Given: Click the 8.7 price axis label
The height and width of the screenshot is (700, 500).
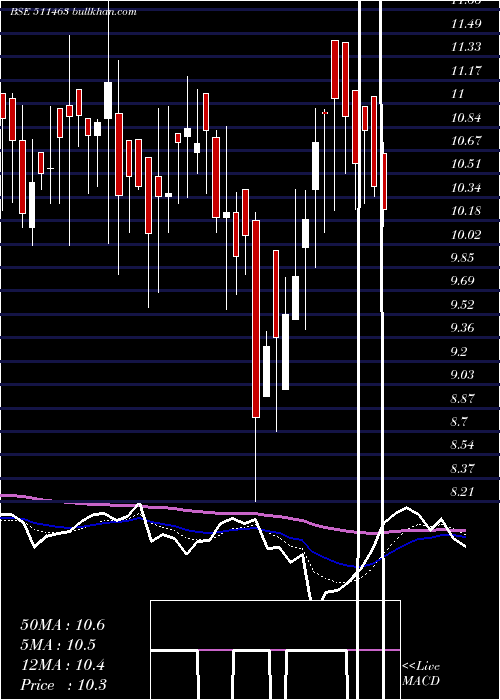Looking at the screenshot, I should point(459,421).
